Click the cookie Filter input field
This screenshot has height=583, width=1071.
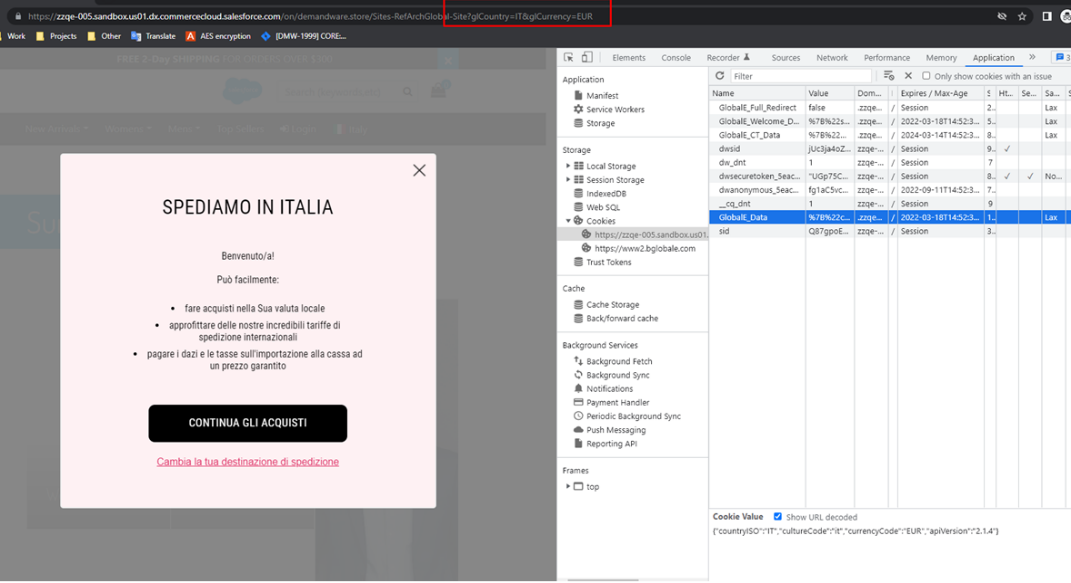tap(800, 76)
